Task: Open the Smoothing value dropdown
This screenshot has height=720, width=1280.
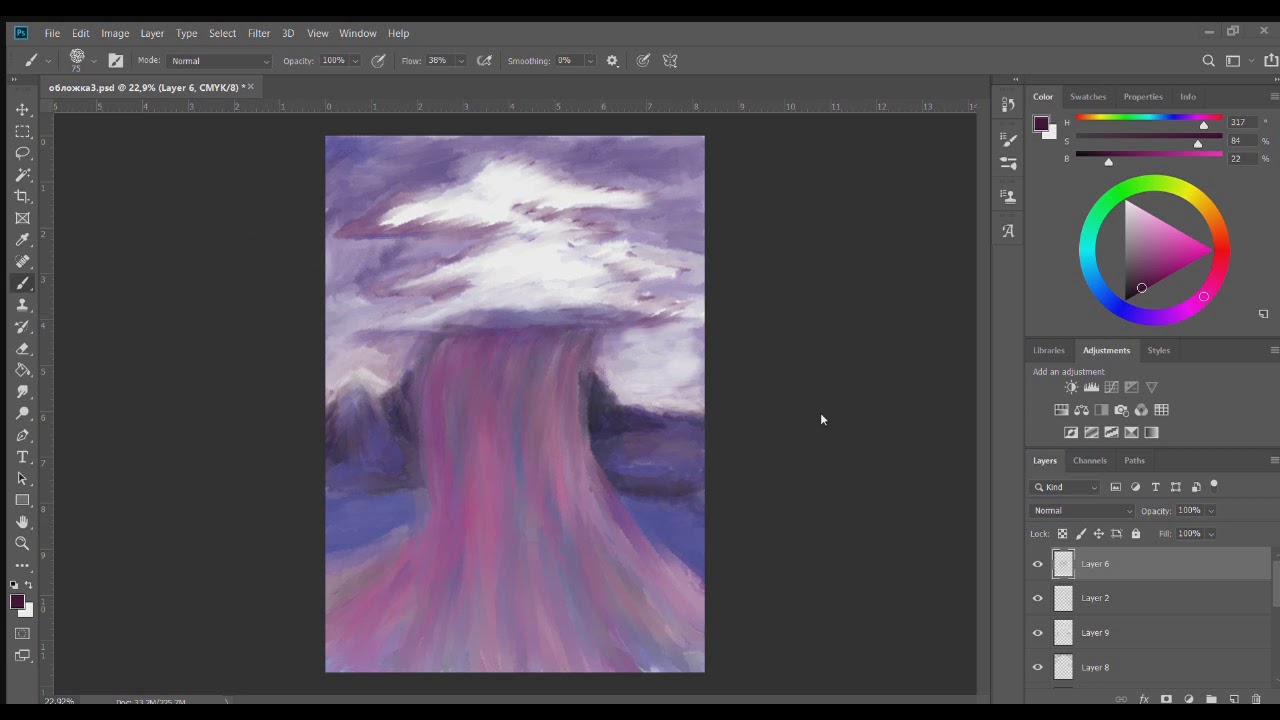Action: 590,61
